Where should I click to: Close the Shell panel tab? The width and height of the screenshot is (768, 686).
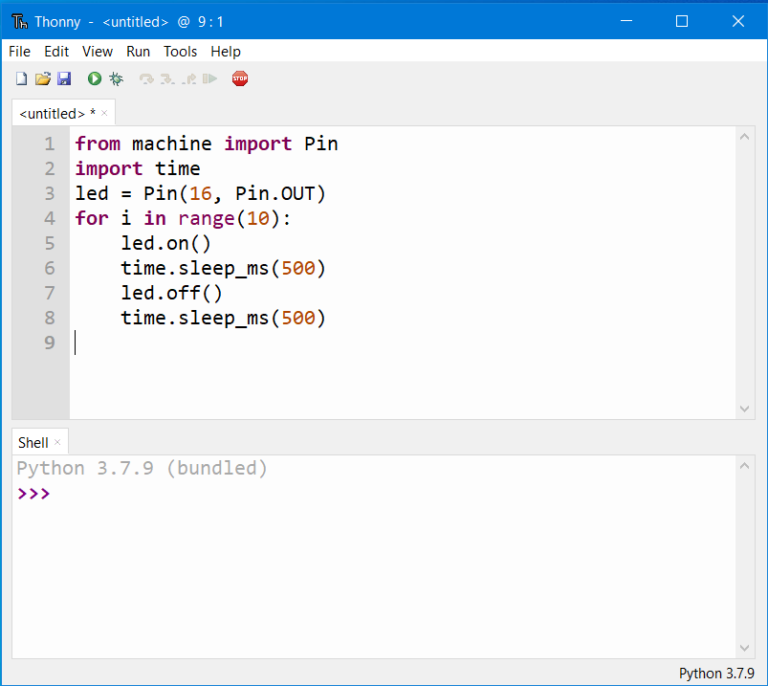click(x=57, y=442)
